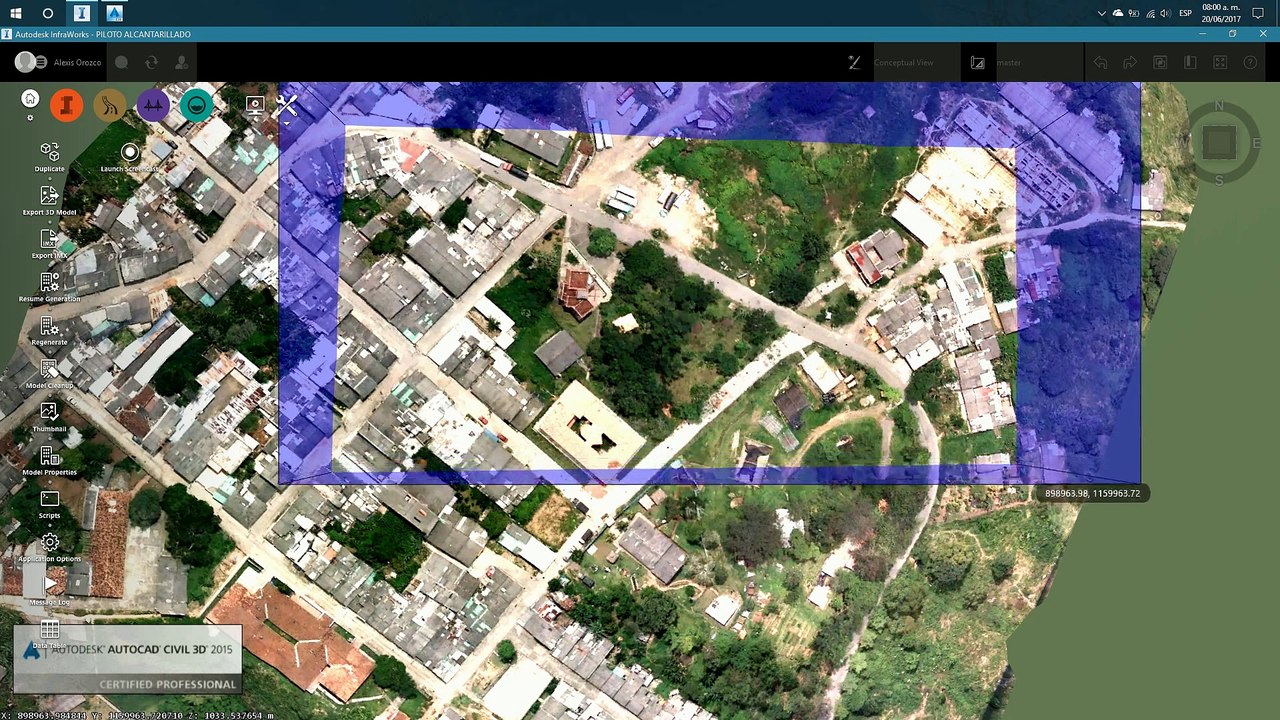Toggle full screen view icon

coord(1220,62)
